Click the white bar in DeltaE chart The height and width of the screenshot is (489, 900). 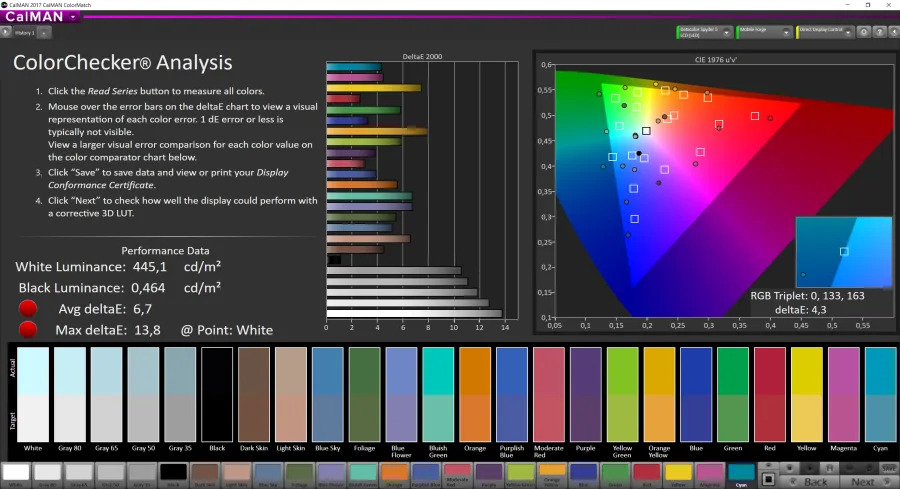(x=414, y=313)
